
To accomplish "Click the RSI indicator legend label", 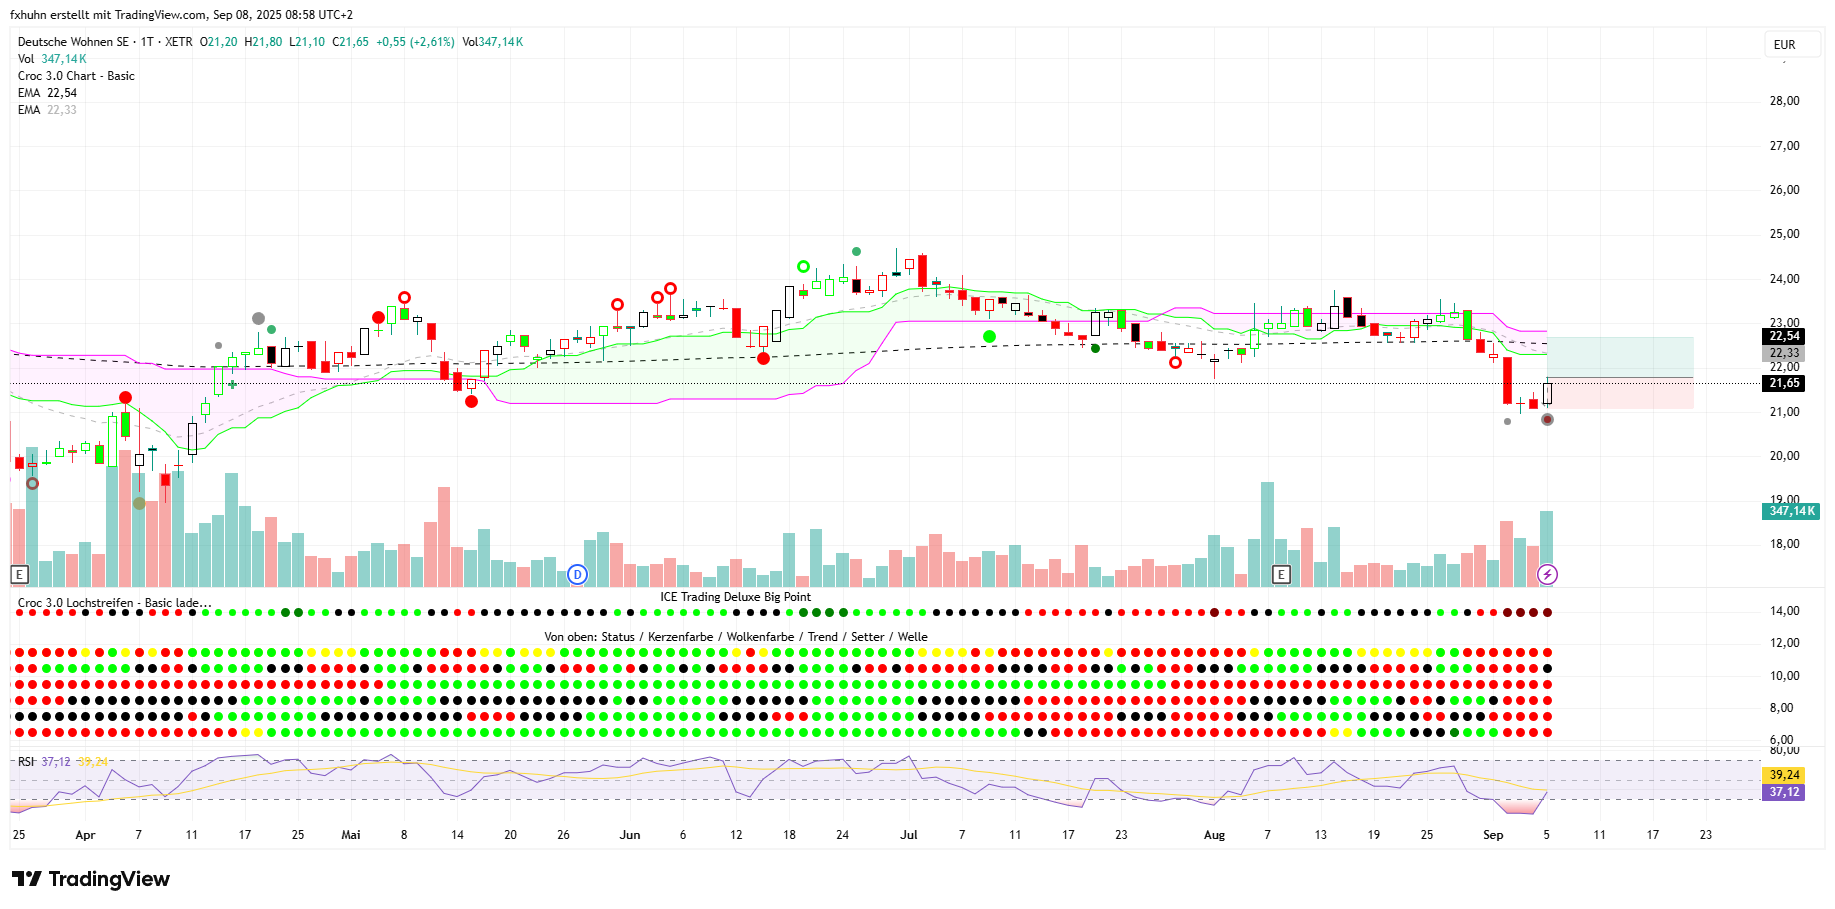I will pos(26,762).
